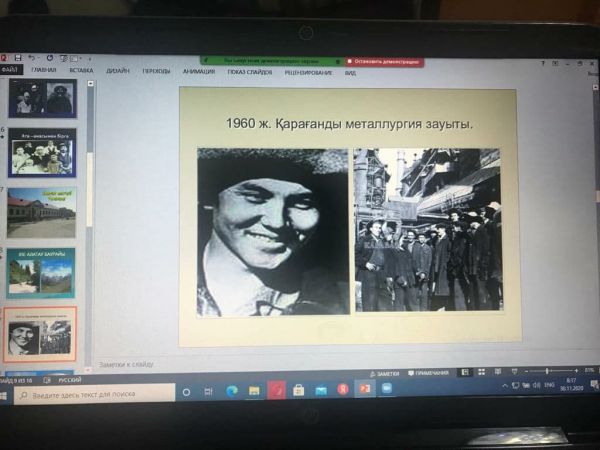Image resolution: width=600 pixels, height=450 pixels.
Task: Select the slide 7 building thumbnail
Action: point(41,212)
